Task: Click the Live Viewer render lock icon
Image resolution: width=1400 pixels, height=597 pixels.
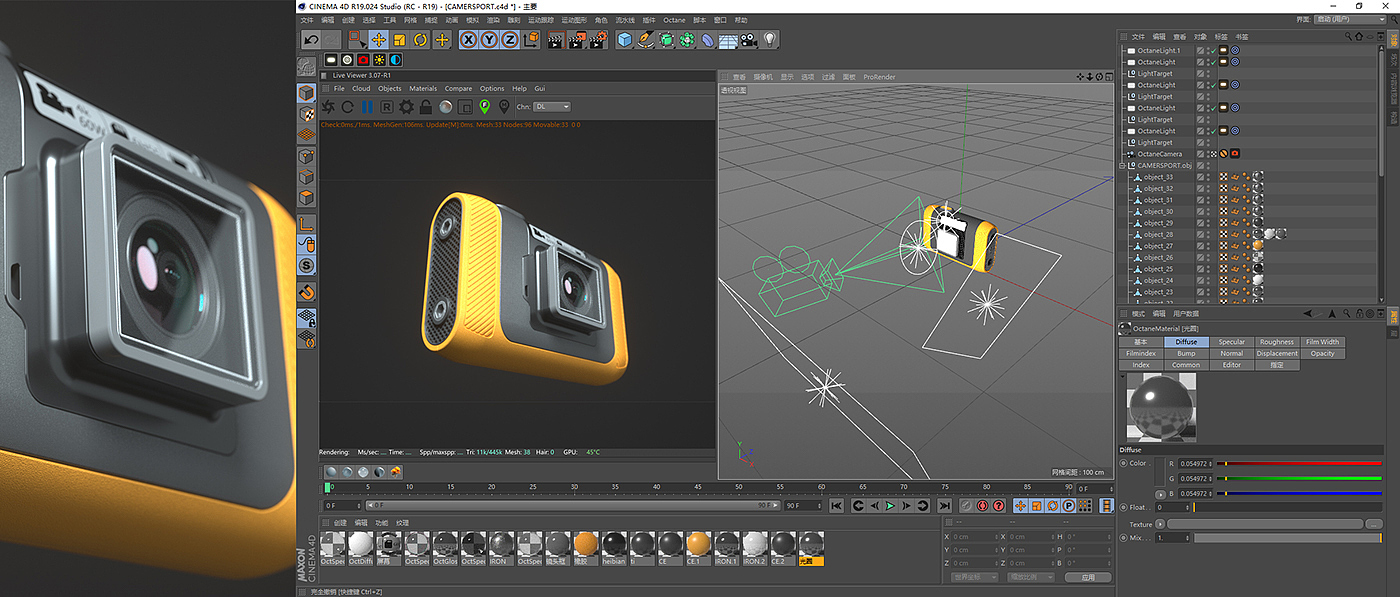Action: pos(426,107)
